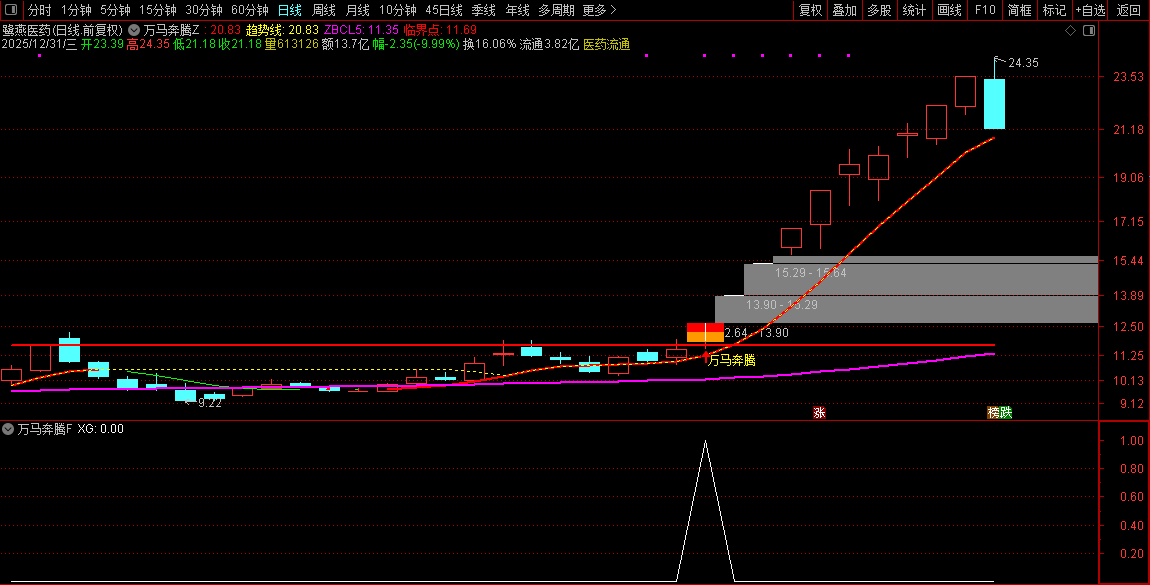This screenshot has width=1150, height=585.
Task: Toggle the right side panel icon
Action: point(1089,30)
